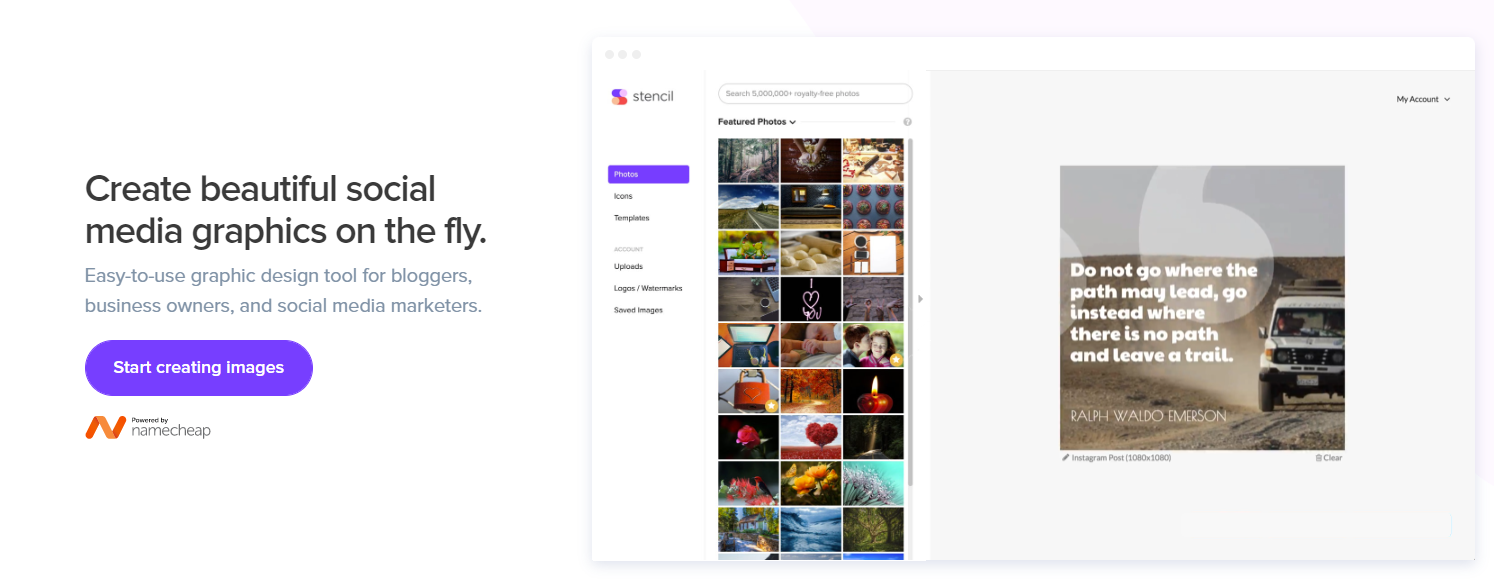This screenshot has width=1494, height=586.
Task: Click the trash Clear icon under canvas
Action: click(x=1319, y=458)
